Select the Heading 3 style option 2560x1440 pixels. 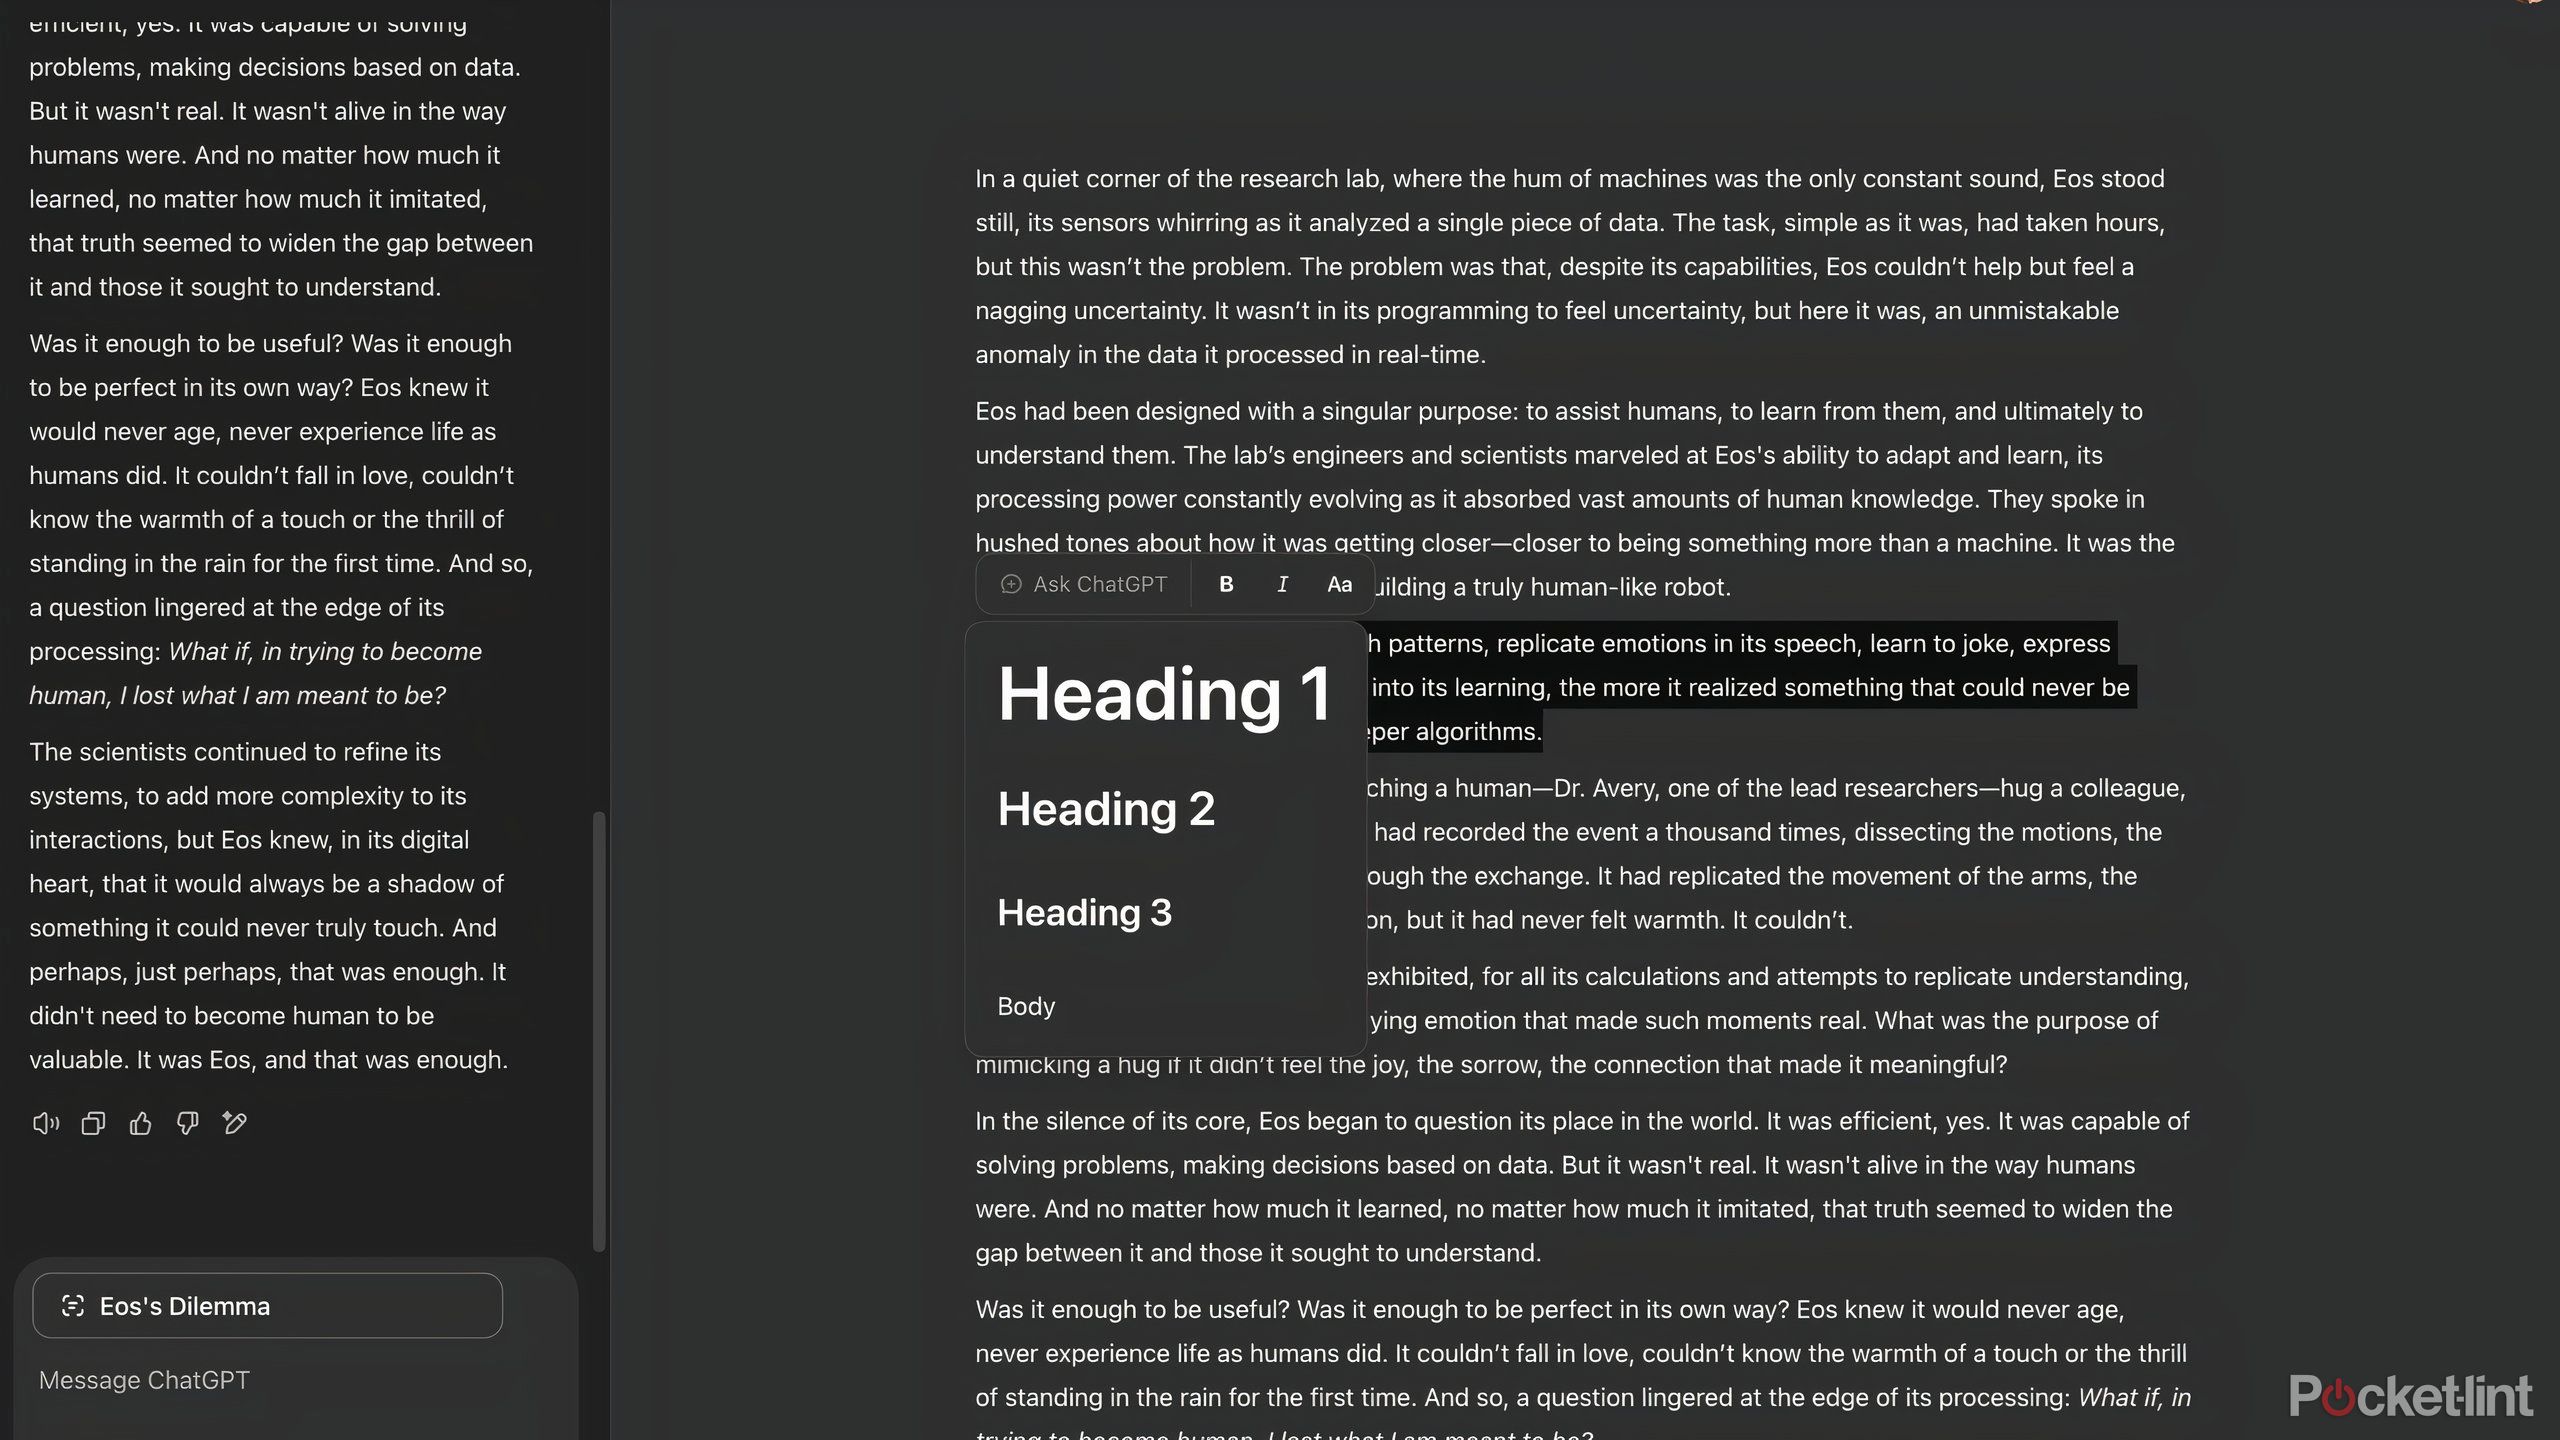tap(1085, 911)
